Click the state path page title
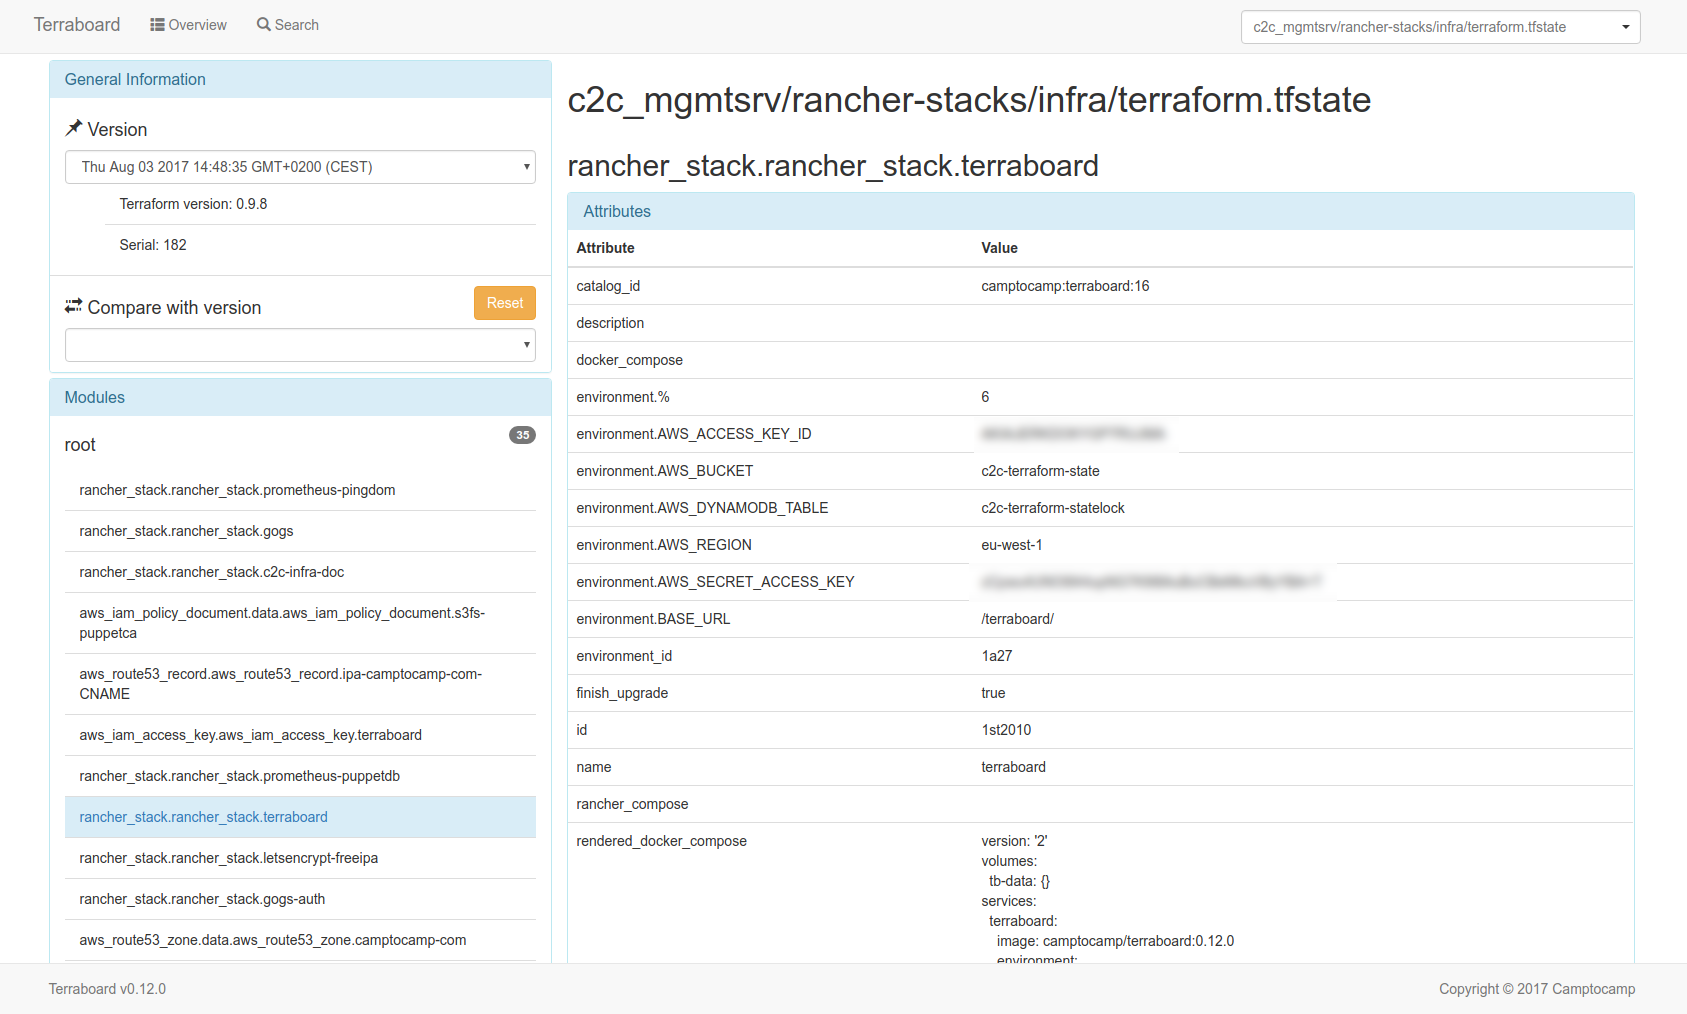Screen dimensions: 1687x1014 click(969, 100)
